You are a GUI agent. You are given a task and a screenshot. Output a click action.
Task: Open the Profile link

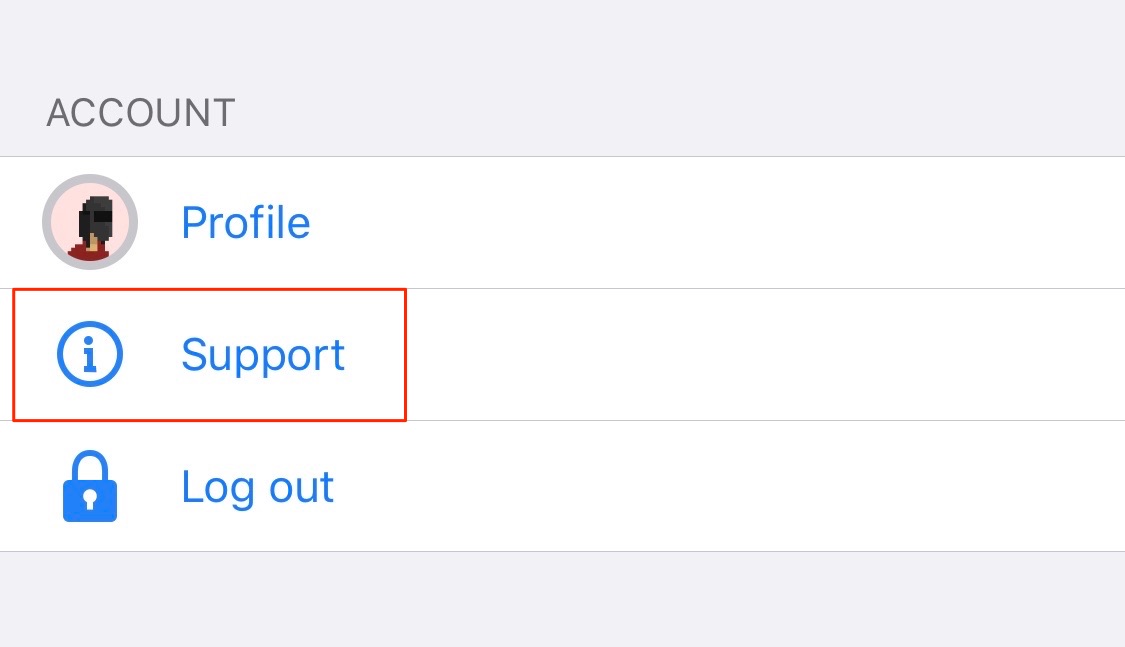[x=245, y=222]
